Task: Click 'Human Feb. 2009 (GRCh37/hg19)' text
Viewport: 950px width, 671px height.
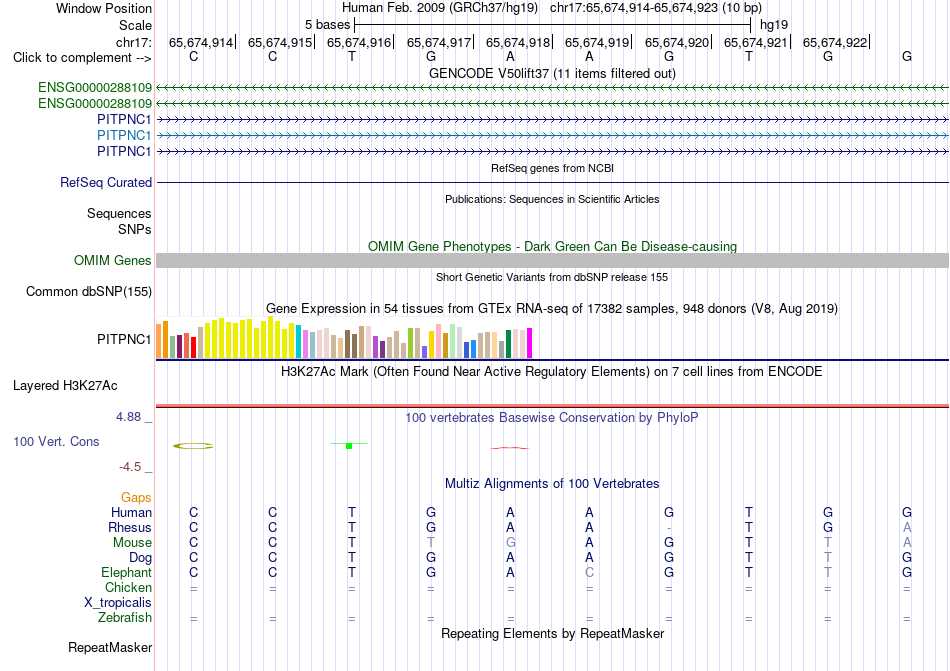Action: coord(440,8)
